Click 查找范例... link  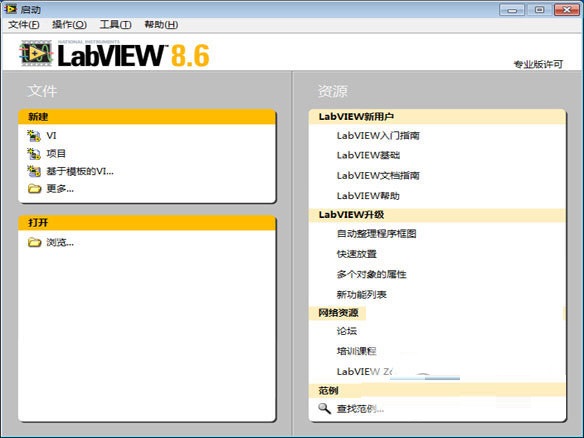click(360, 409)
